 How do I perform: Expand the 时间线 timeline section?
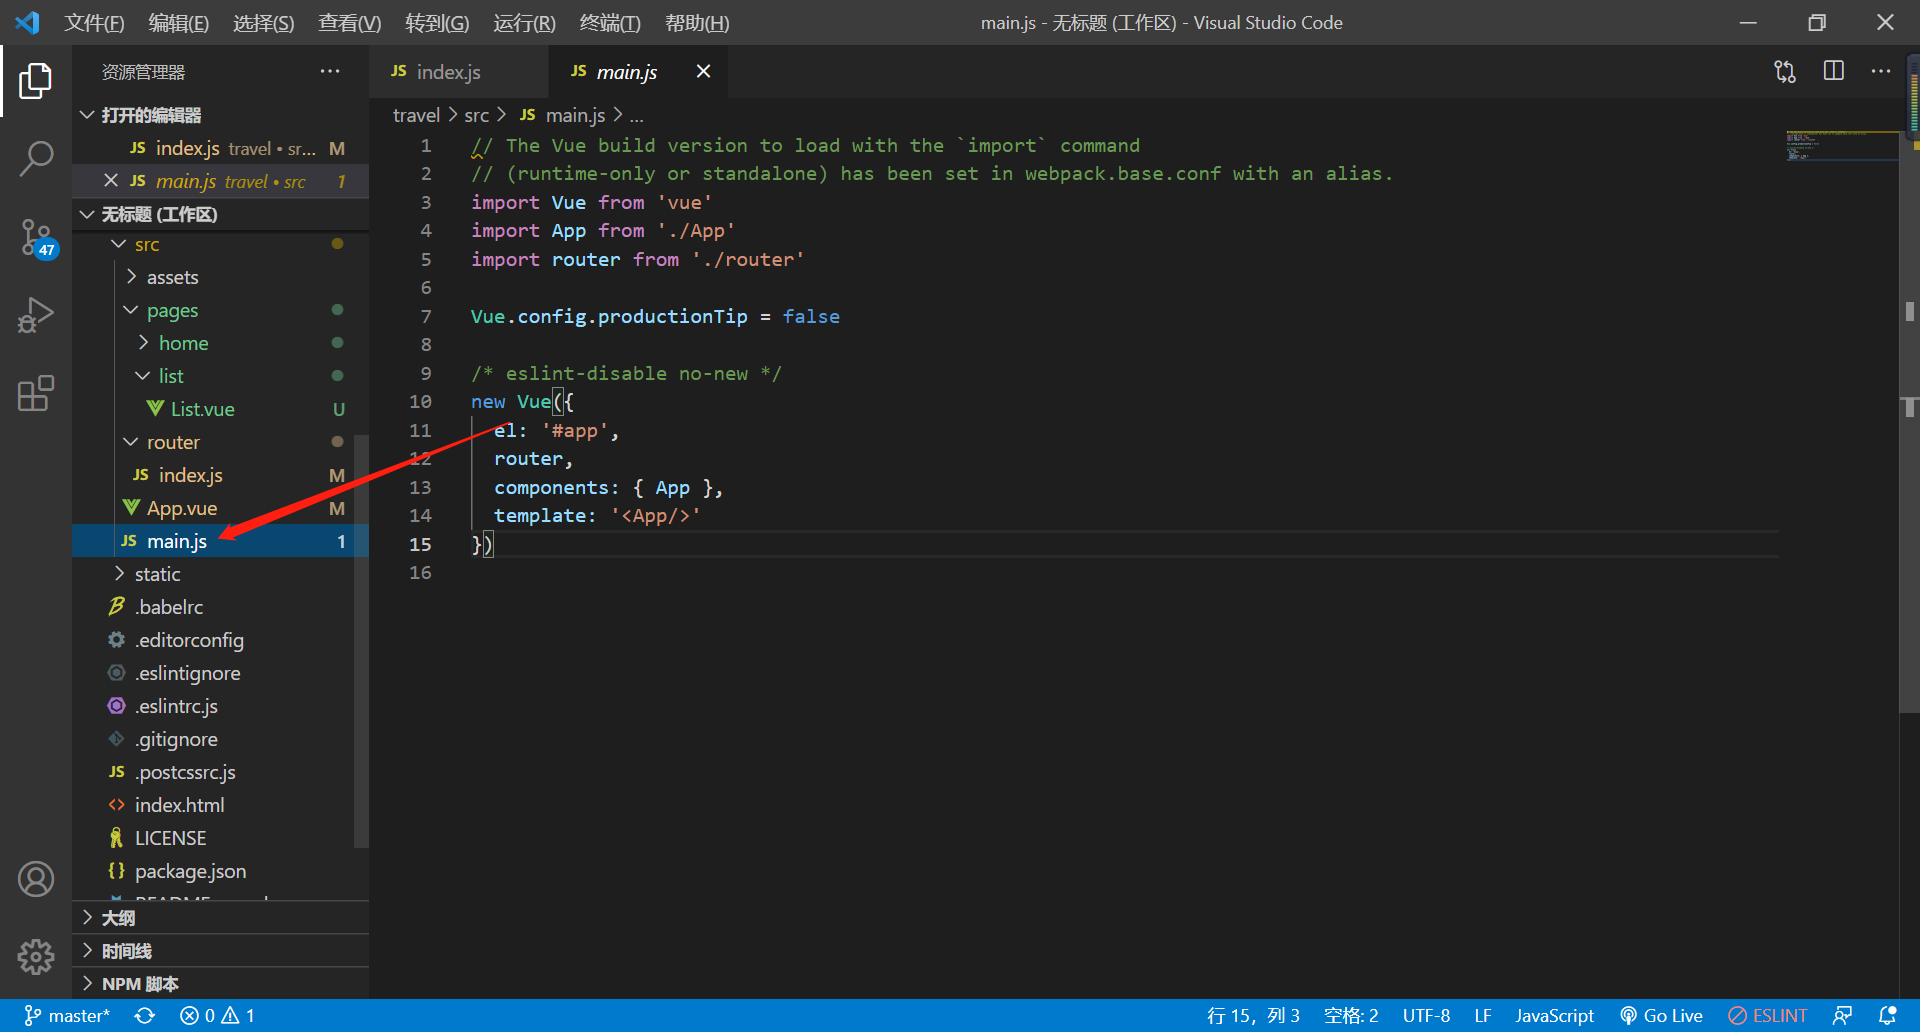(x=220, y=951)
